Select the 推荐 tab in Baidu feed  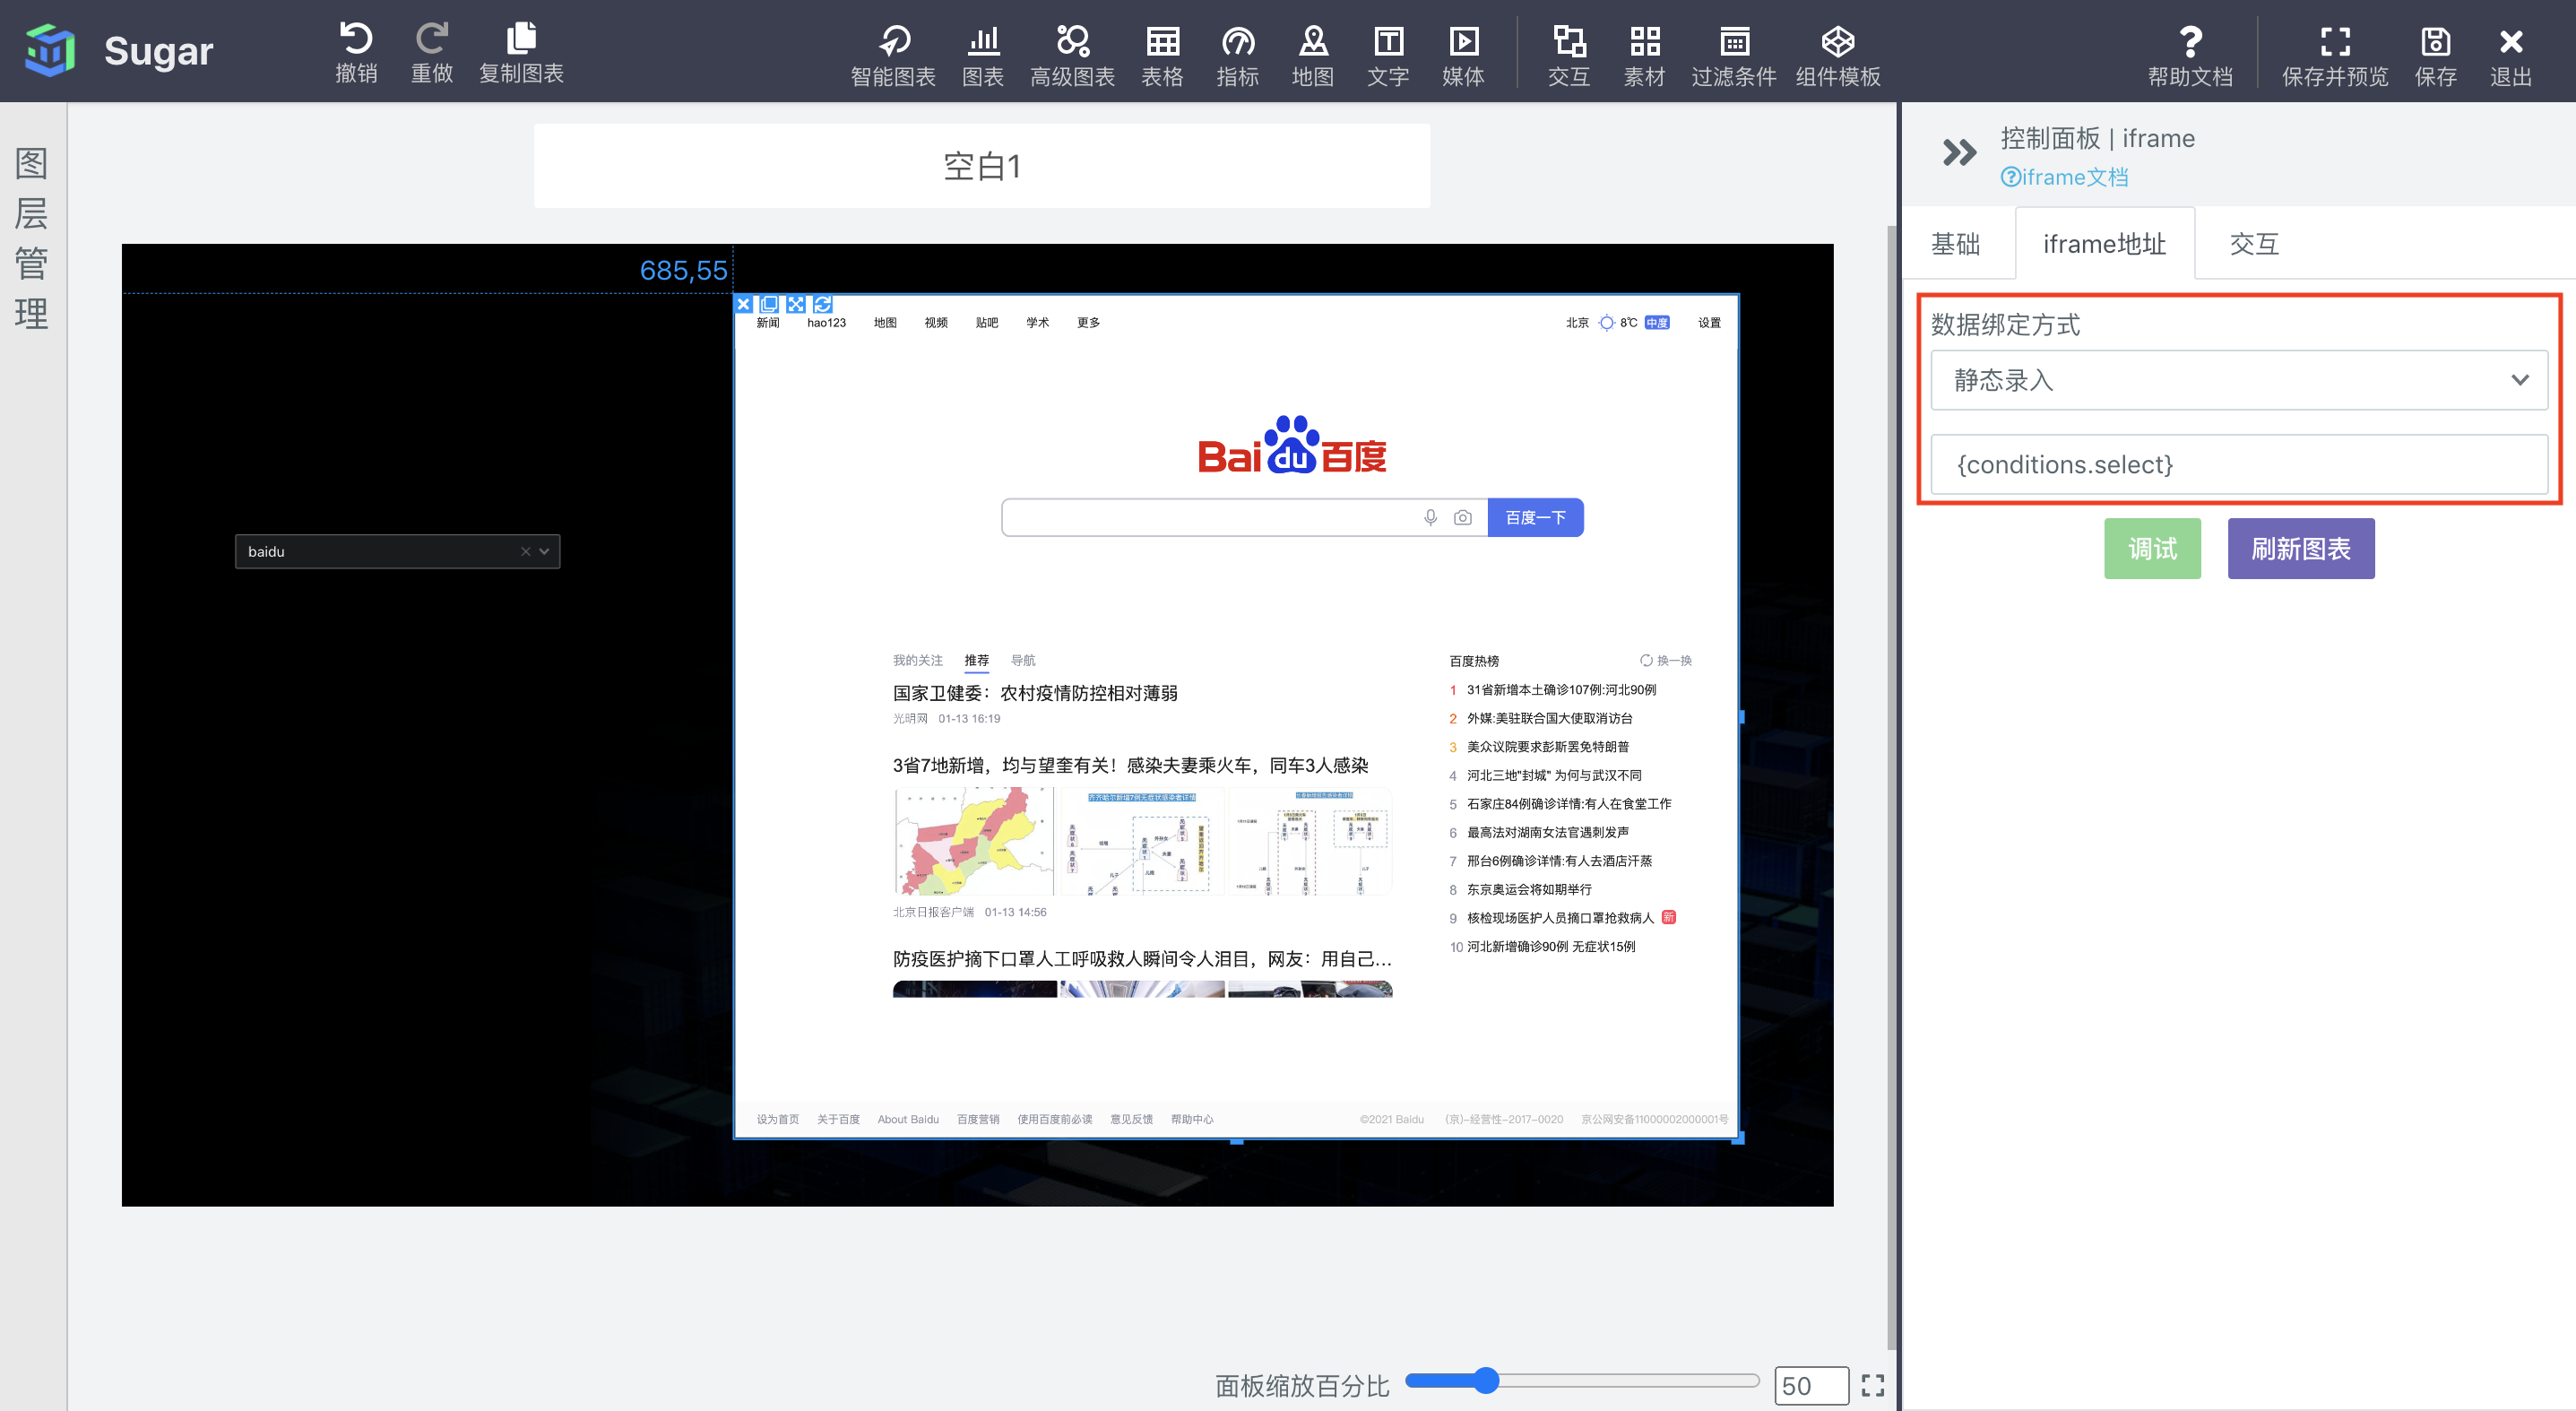point(976,660)
